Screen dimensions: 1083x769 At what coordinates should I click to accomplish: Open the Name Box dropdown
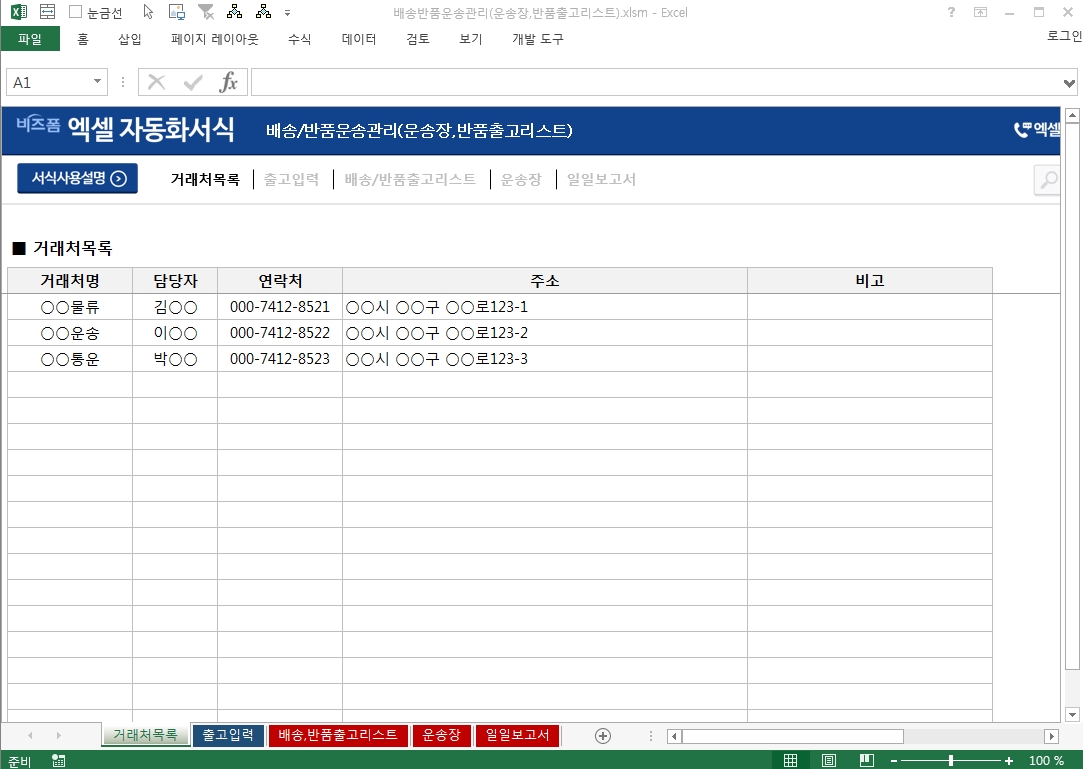98,82
